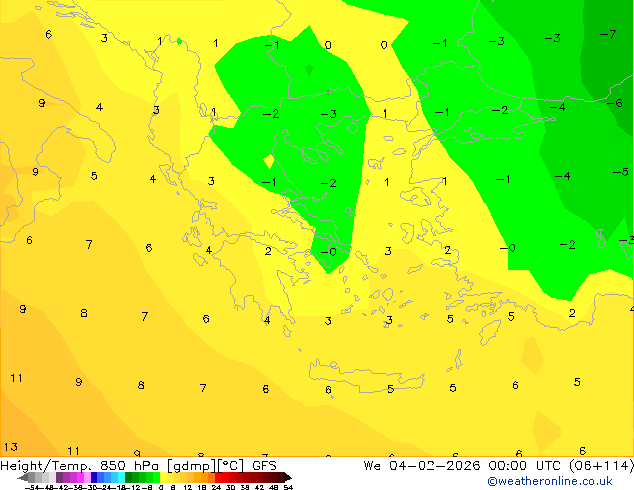Click the bright green swatch in the color legend
The image size is (634, 490).
click(x=157, y=478)
